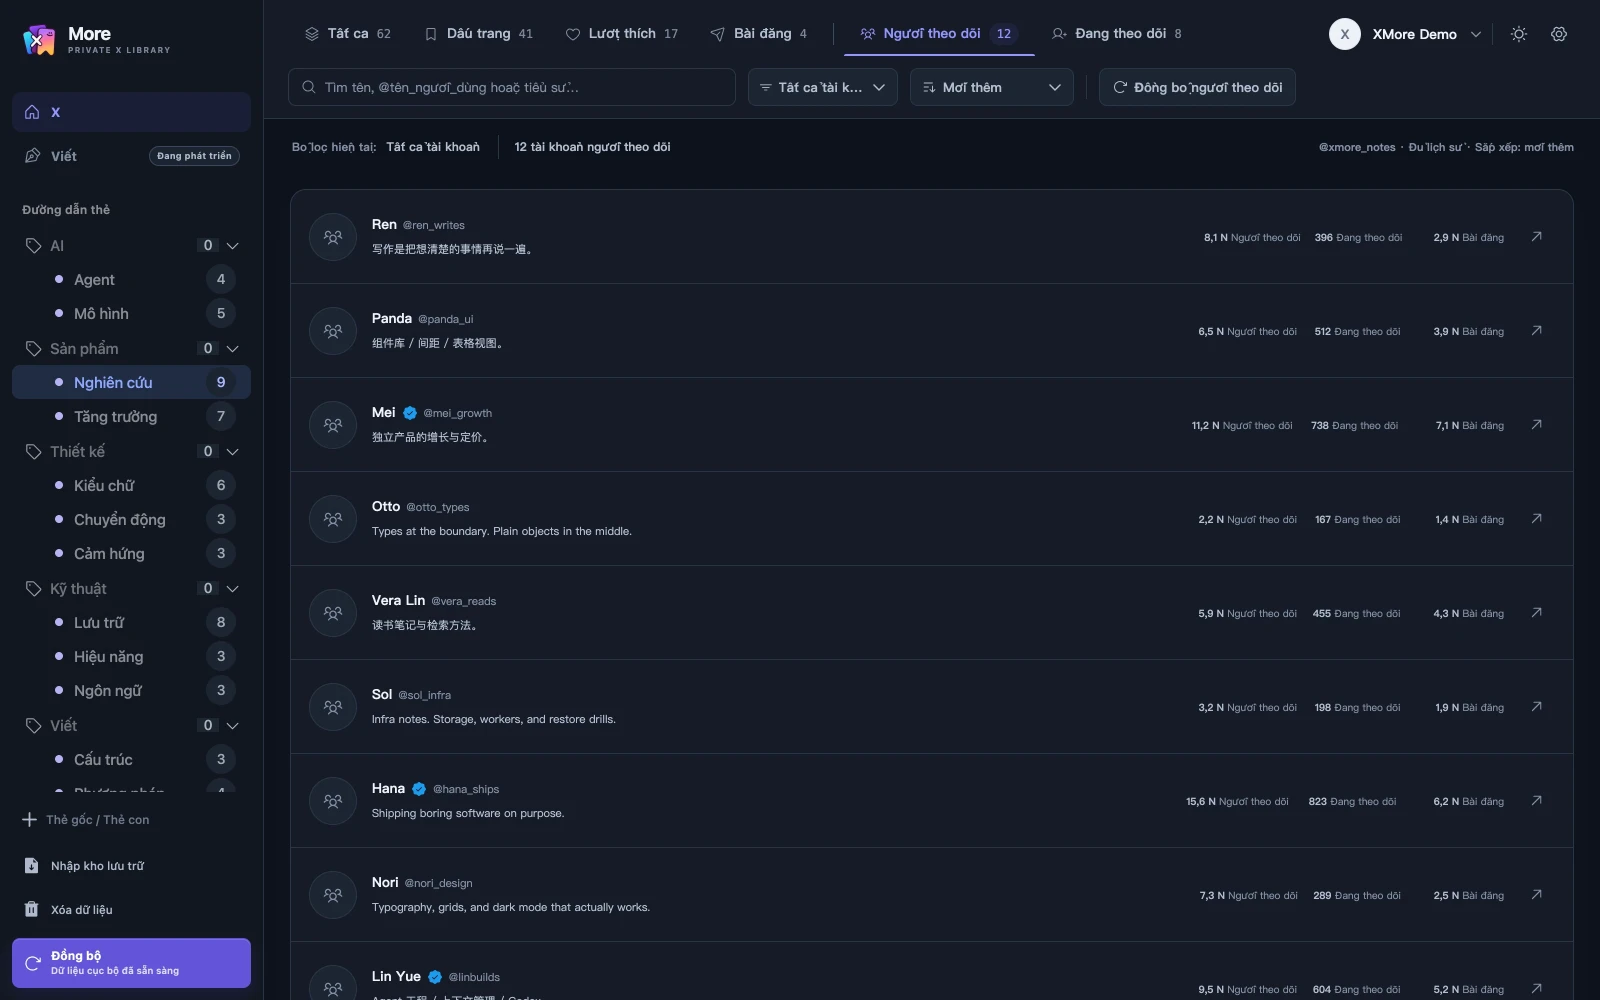
Task: Click Nori's avatar placeholder icon
Action: click(x=333, y=895)
